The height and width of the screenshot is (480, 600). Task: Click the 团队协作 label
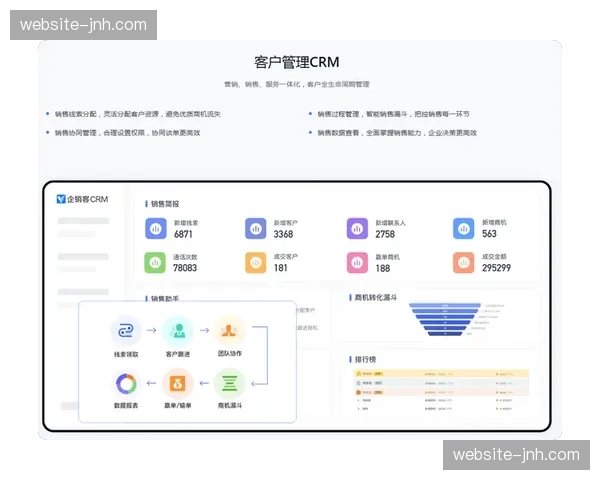[x=230, y=353]
